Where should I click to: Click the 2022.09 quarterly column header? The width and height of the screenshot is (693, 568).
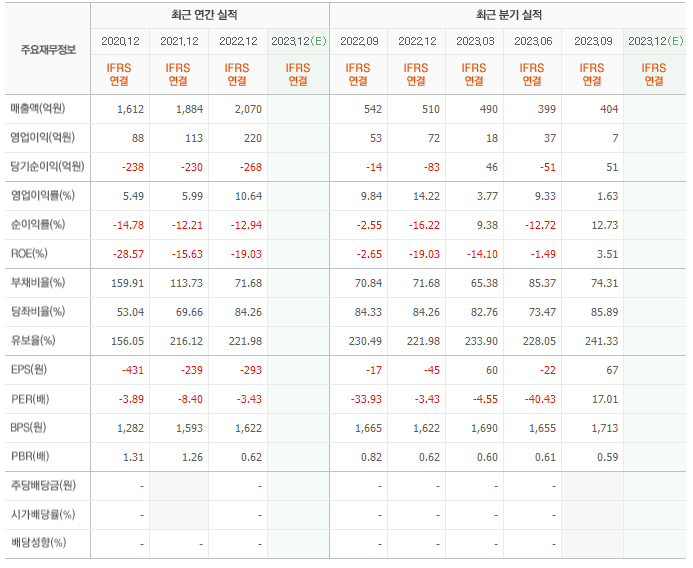tap(359, 42)
